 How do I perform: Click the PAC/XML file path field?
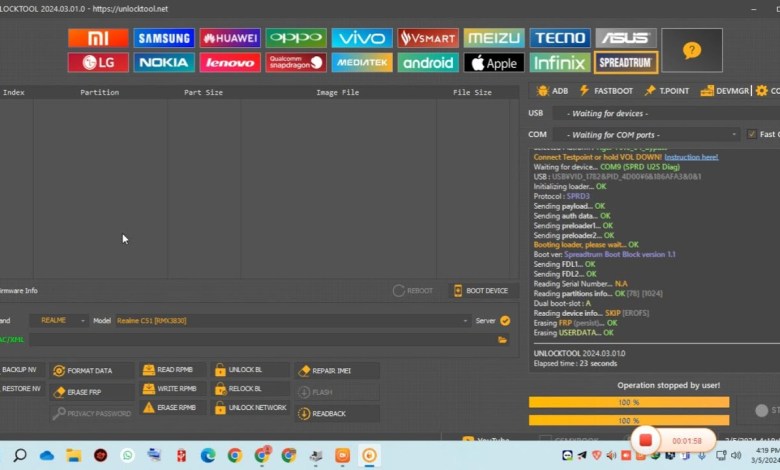pyautogui.click(x=263, y=340)
